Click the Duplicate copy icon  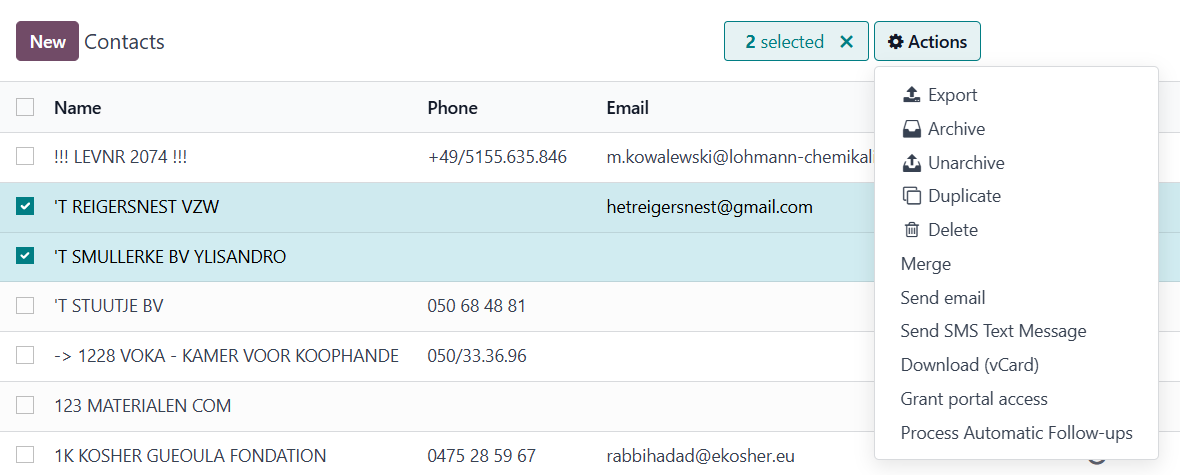911,196
